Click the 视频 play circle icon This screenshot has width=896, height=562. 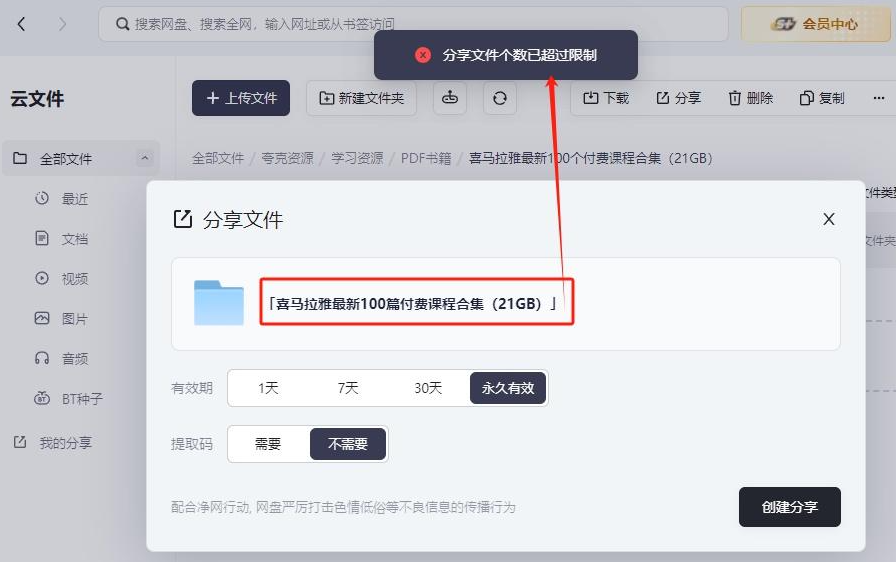point(42,278)
